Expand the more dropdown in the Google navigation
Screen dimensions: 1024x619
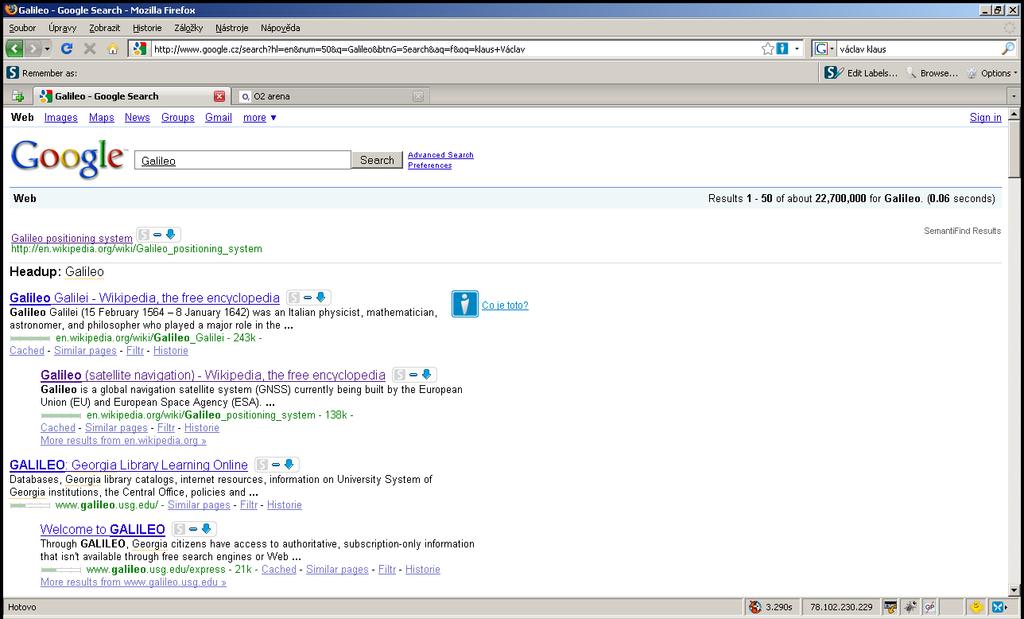pyautogui.click(x=260, y=118)
